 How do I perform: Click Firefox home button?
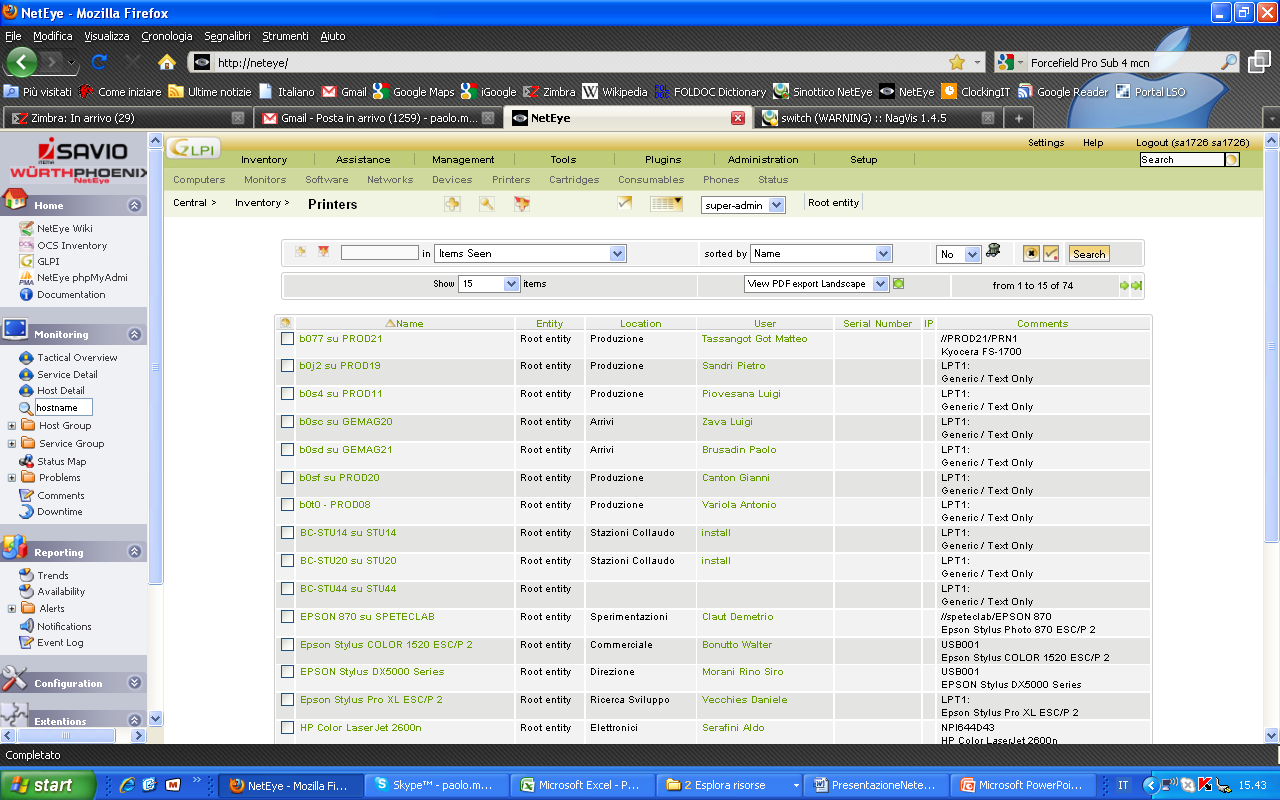pos(167,62)
